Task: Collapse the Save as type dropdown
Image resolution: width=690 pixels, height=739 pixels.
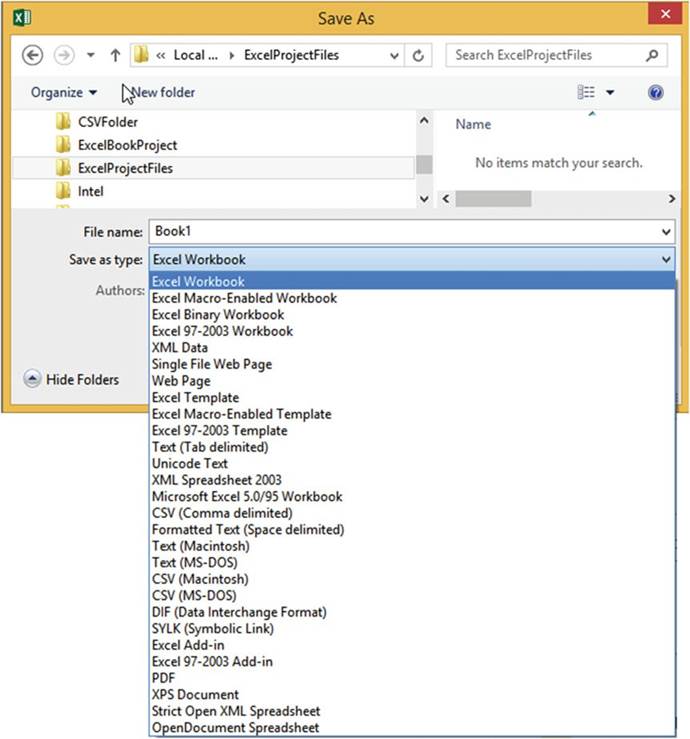Action: [667, 260]
